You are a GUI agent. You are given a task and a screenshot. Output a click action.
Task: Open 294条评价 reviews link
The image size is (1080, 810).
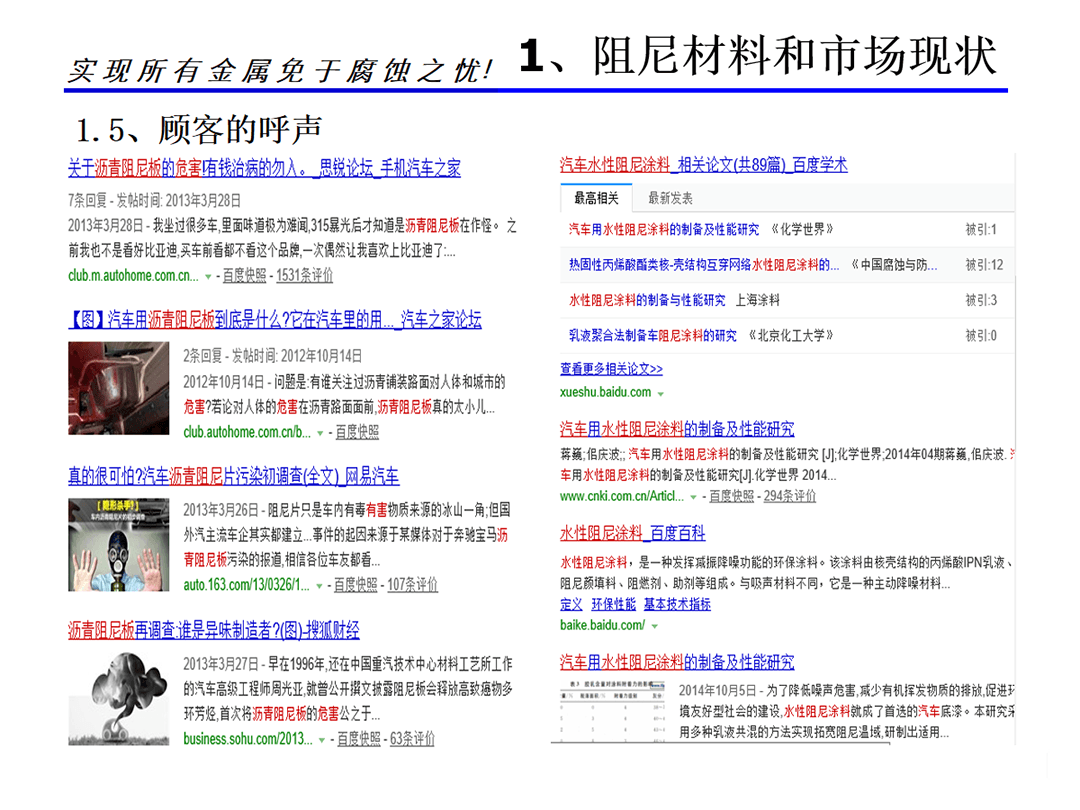coord(790,496)
